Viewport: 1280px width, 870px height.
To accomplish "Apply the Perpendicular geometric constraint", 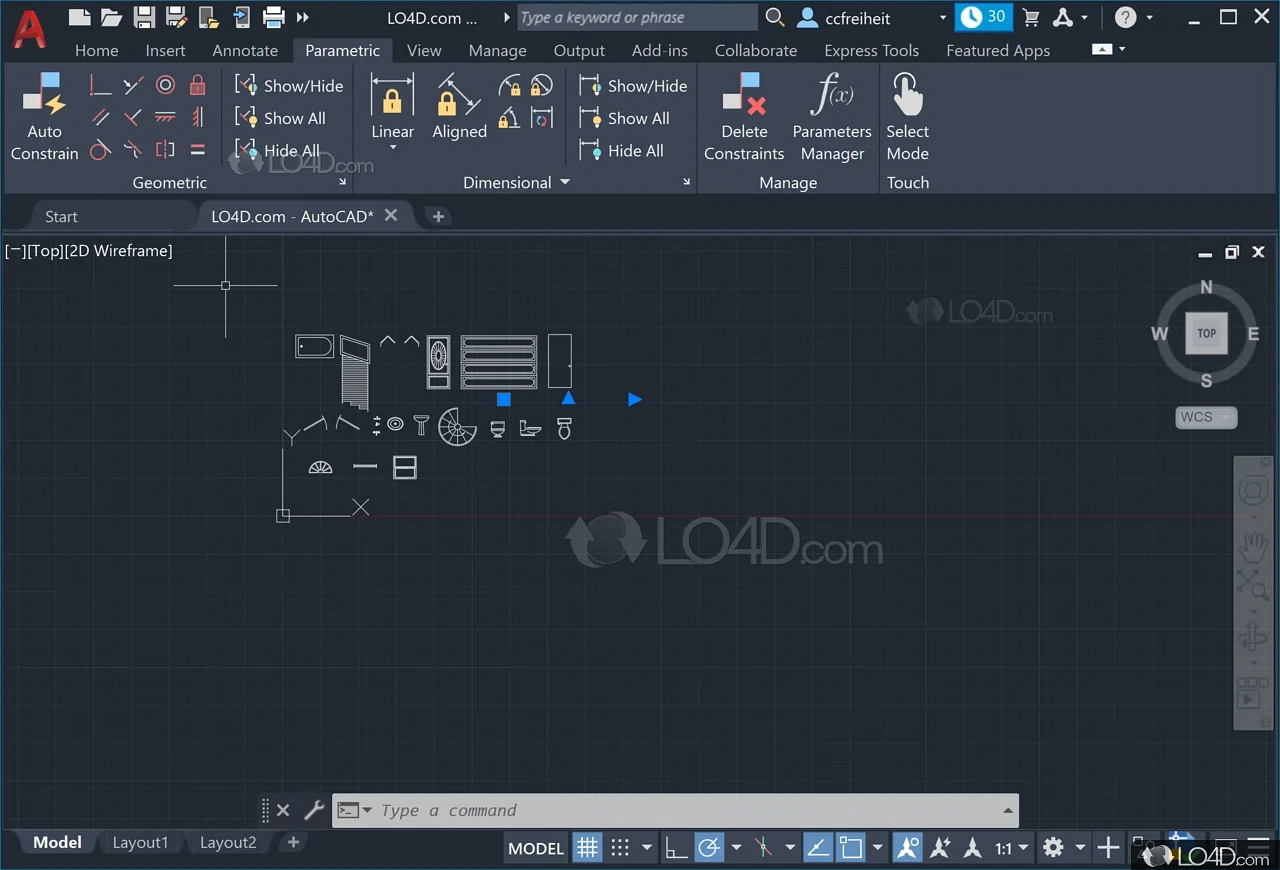I will pyautogui.click(x=100, y=85).
